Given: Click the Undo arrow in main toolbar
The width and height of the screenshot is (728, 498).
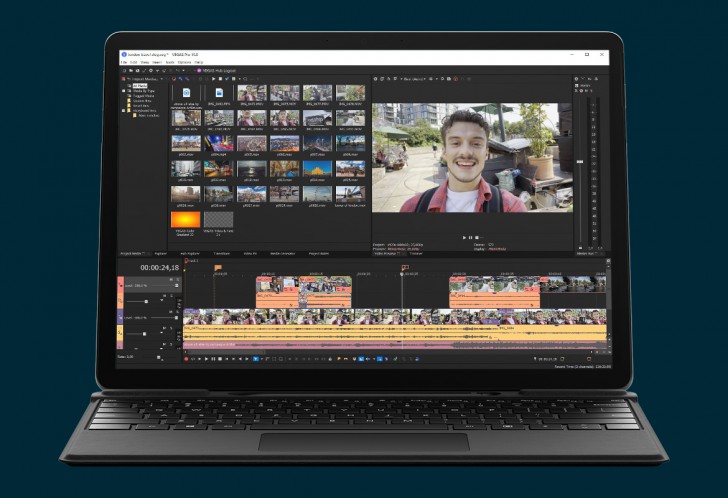Looking at the screenshot, I should click(177, 71).
